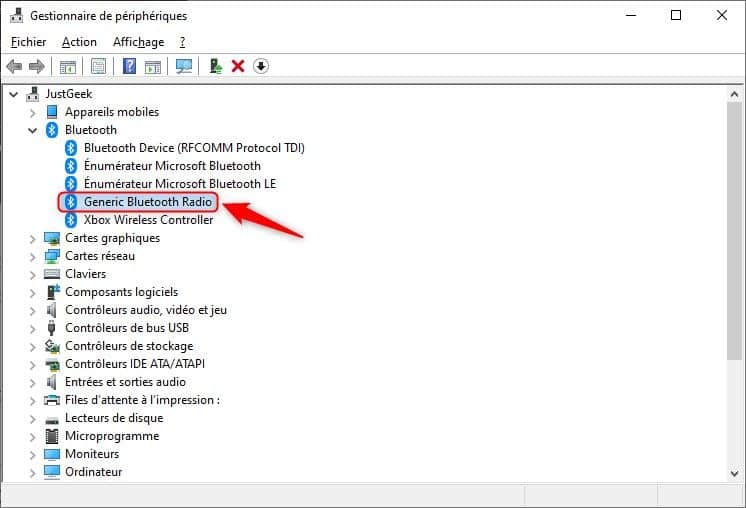The width and height of the screenshot is (746, 508).
Task: Select Xbox Wireless Controller device
Action: (x=148, y=220)
